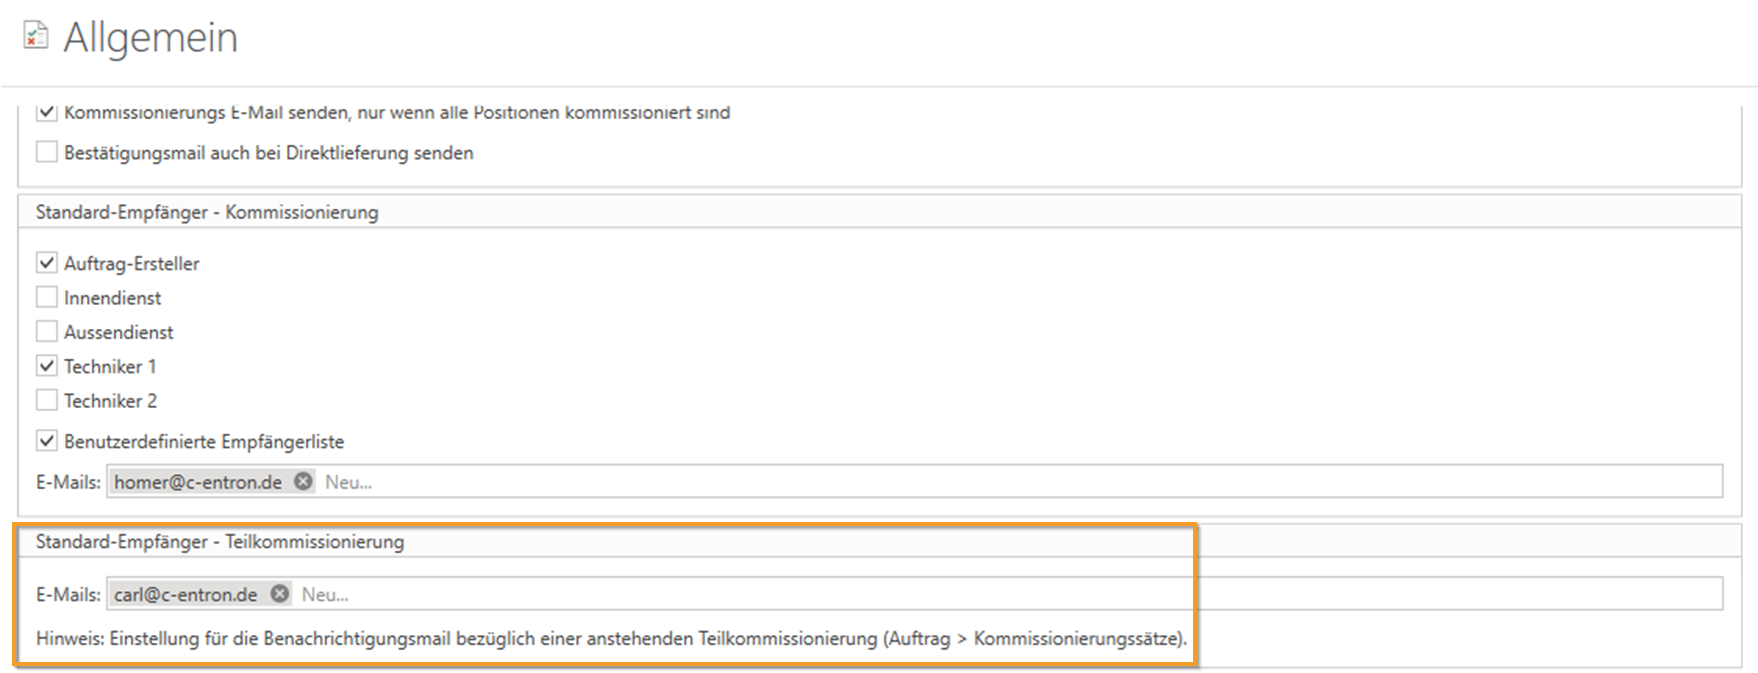Image resolution: width=1758 pixels, height=673 pixels.
Task: Click the vertical scrollbar on the right
Action: click(1749, 380)
